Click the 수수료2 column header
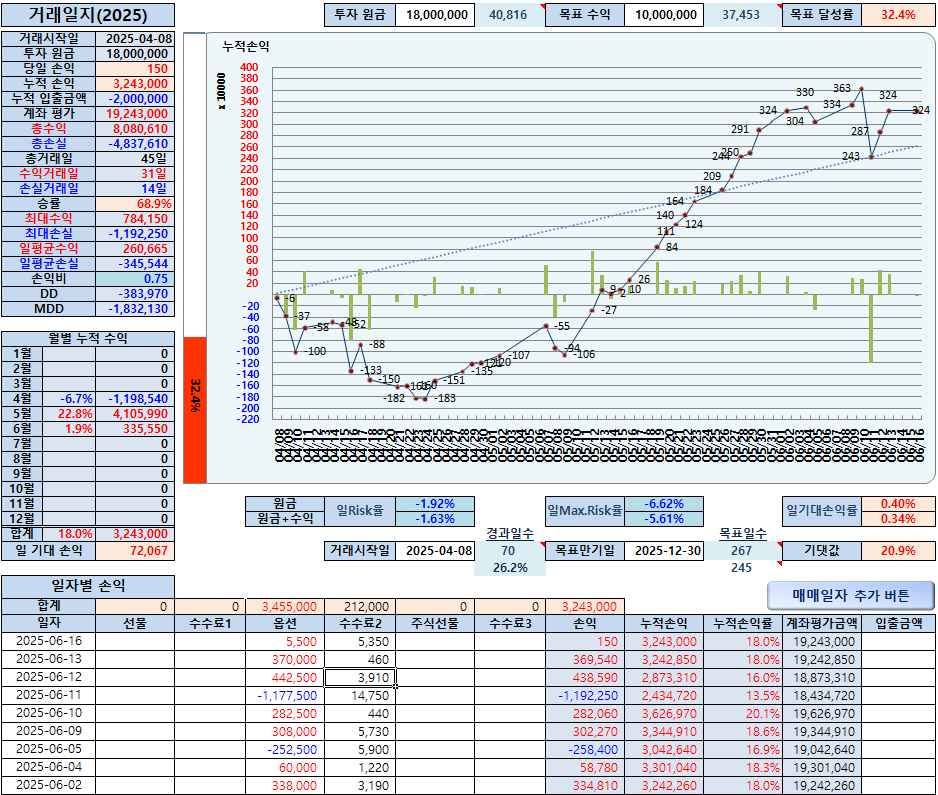938x795 pixels. click(360, 623)
